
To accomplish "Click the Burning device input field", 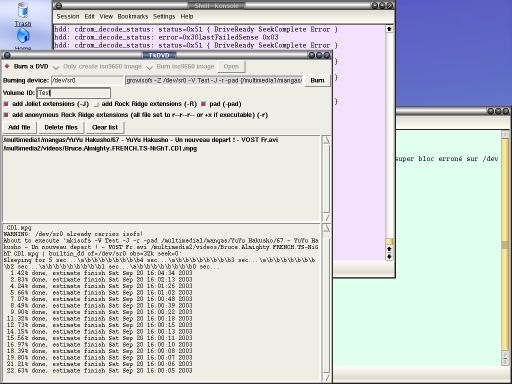I will point(87,80).
